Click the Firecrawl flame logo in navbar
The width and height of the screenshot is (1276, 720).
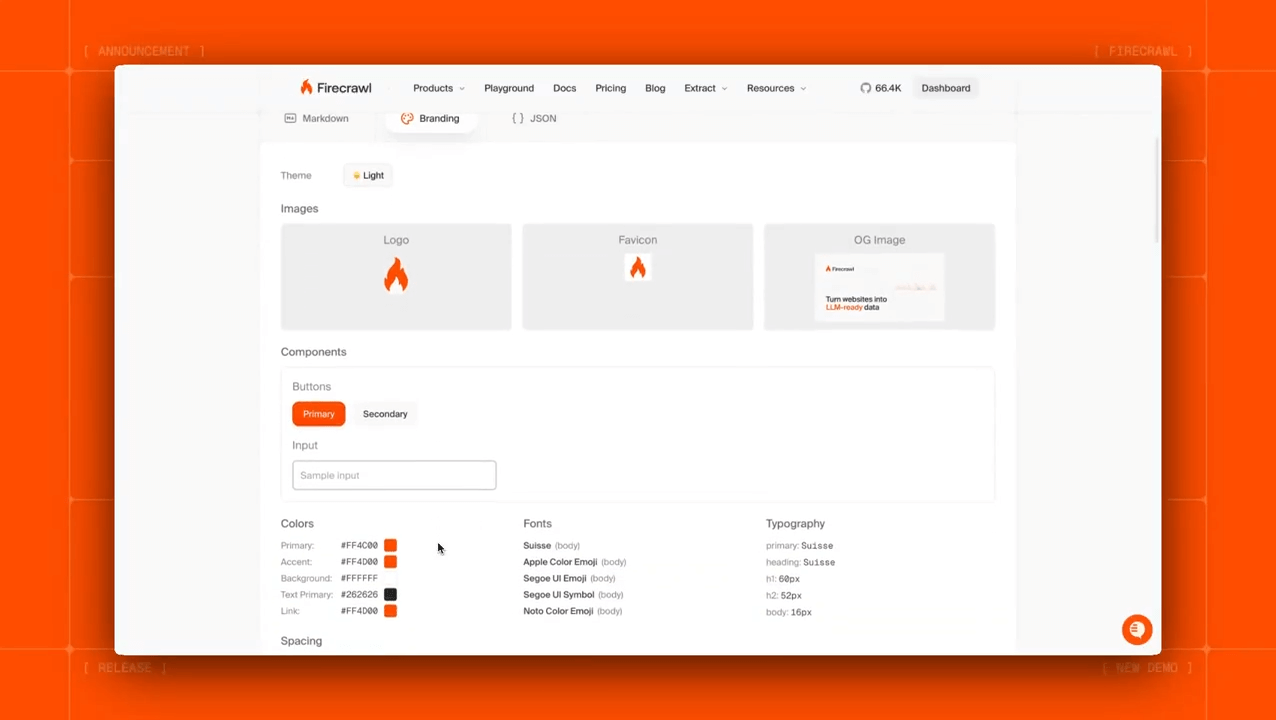(306, 88)
